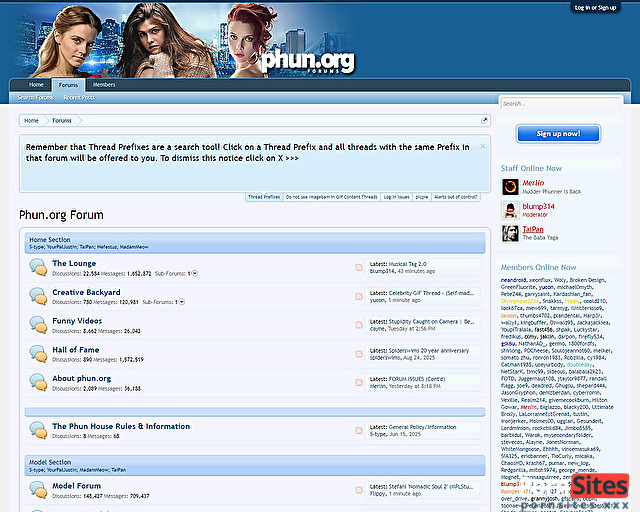This screenshot has height=512, width=640.
Task: Open Hall of Fame forum title
Action: pyautogui.click(x=76, y=350)
